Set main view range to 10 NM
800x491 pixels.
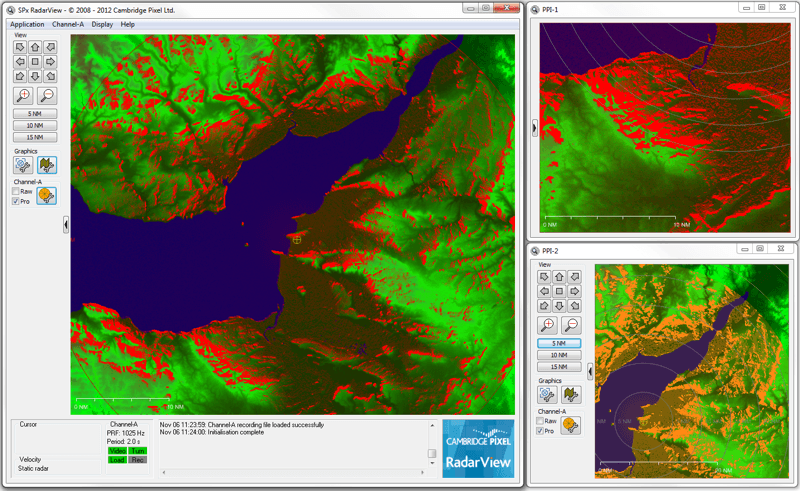(x=35, y=126)
